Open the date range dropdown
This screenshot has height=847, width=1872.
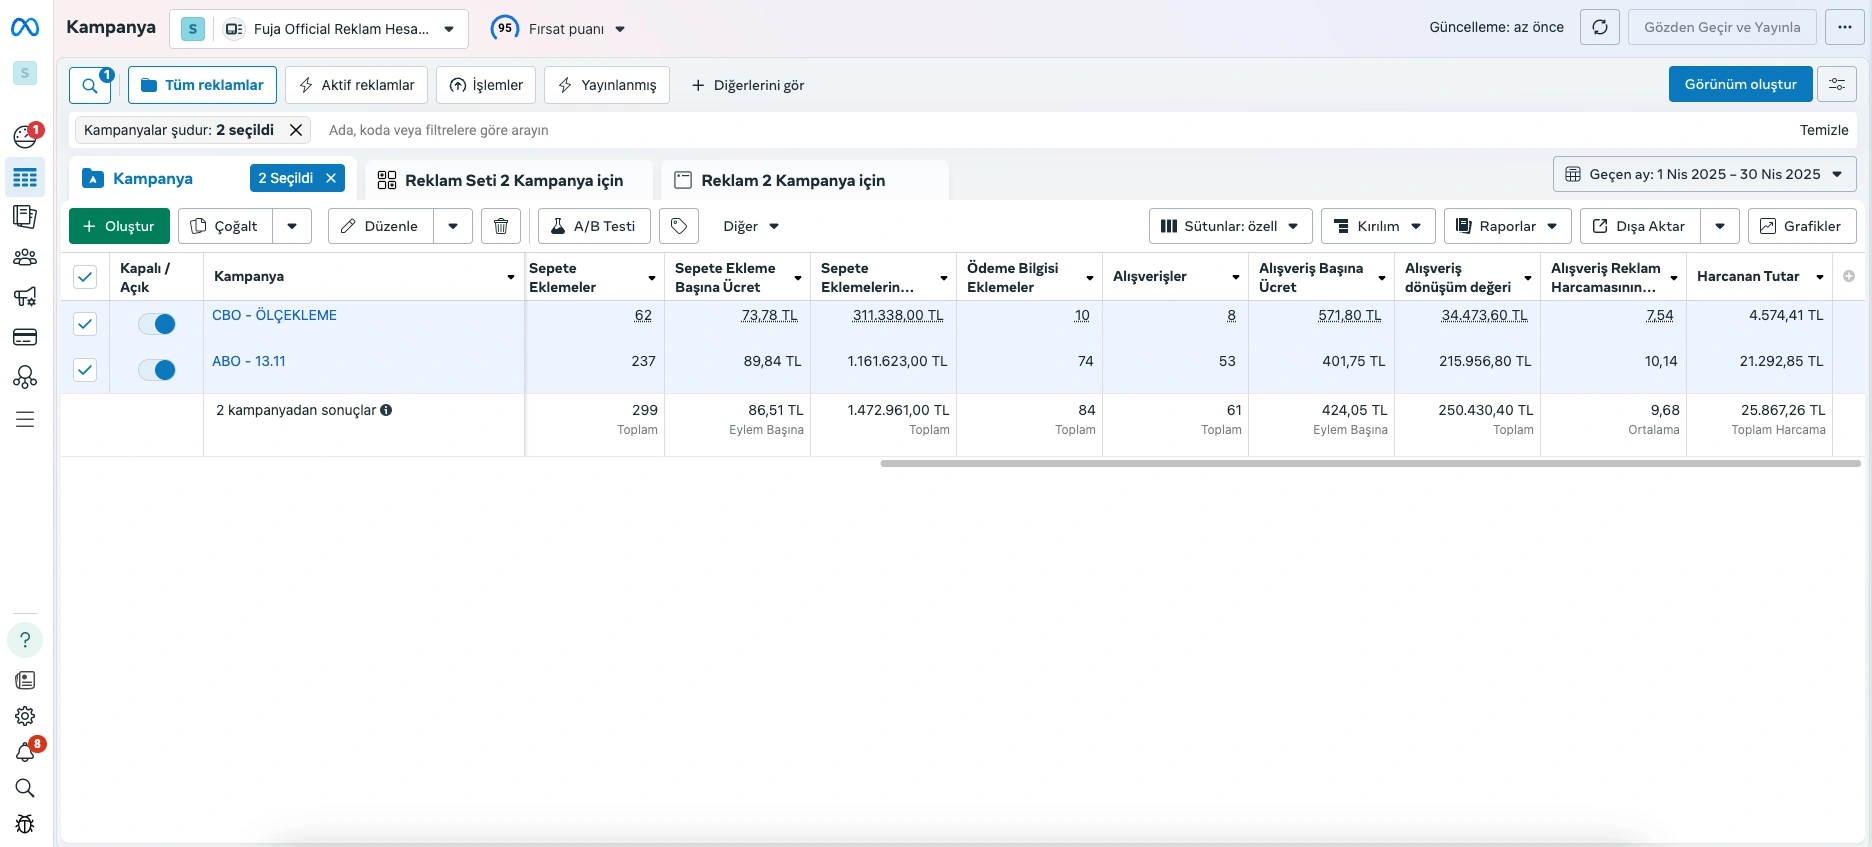coord(1704,174)
